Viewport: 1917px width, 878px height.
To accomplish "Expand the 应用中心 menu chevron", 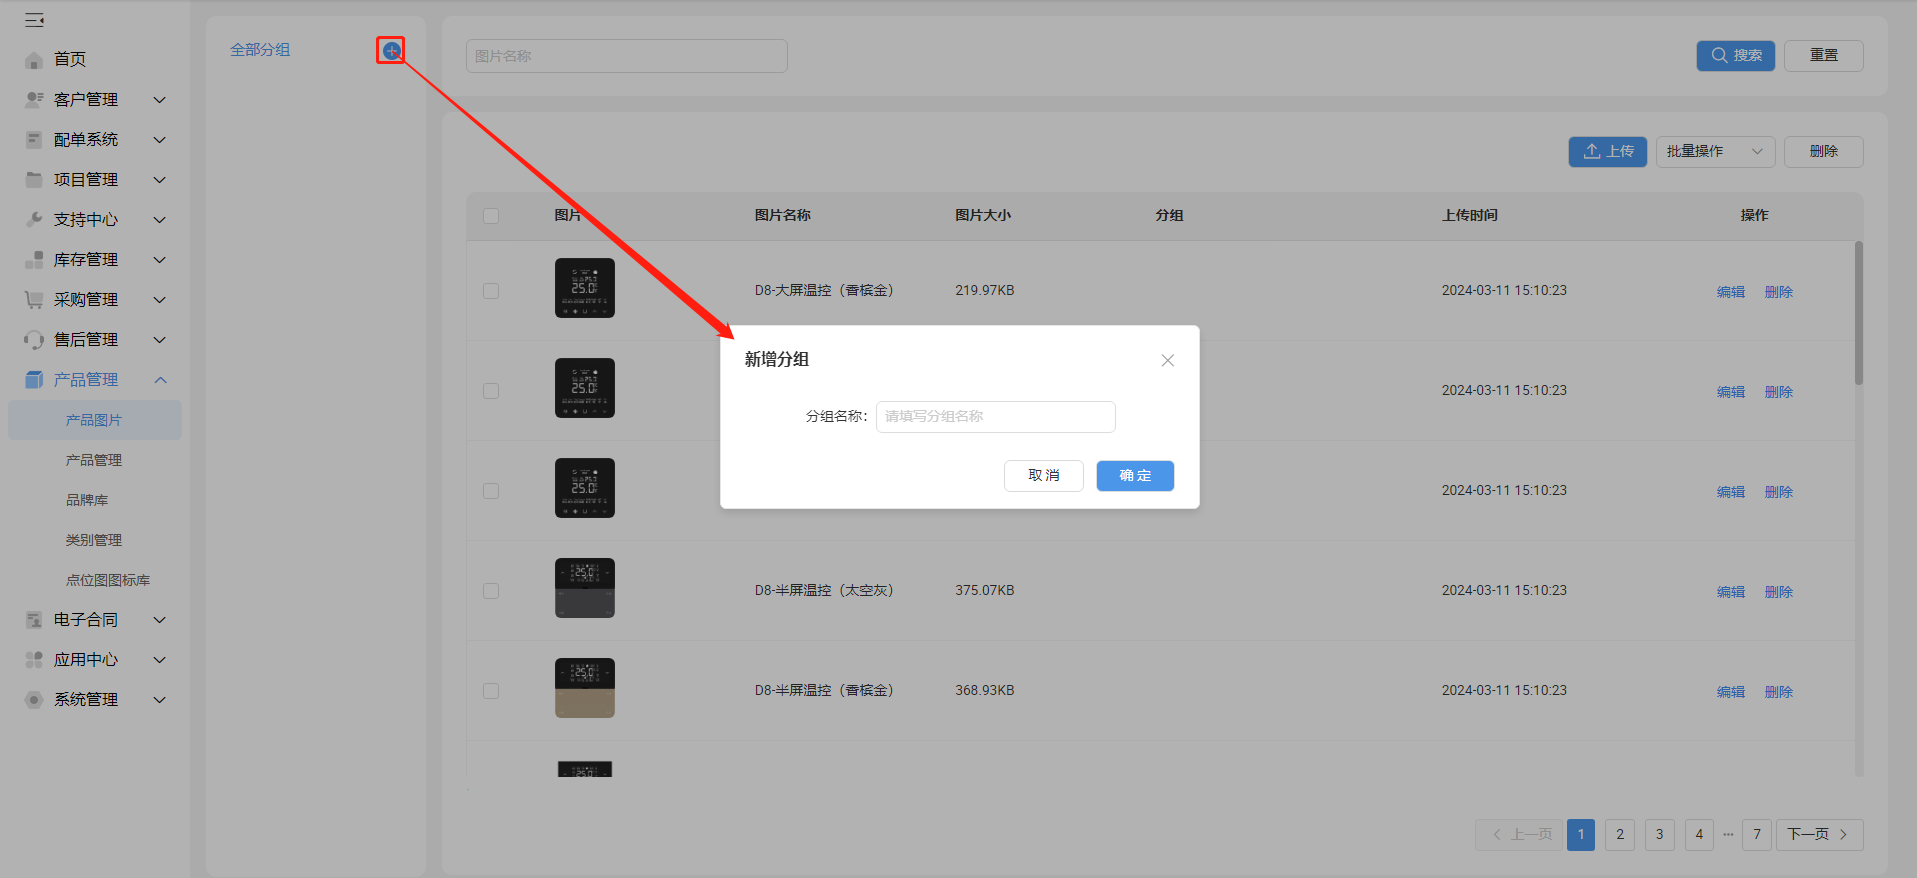I will [159, 660].
